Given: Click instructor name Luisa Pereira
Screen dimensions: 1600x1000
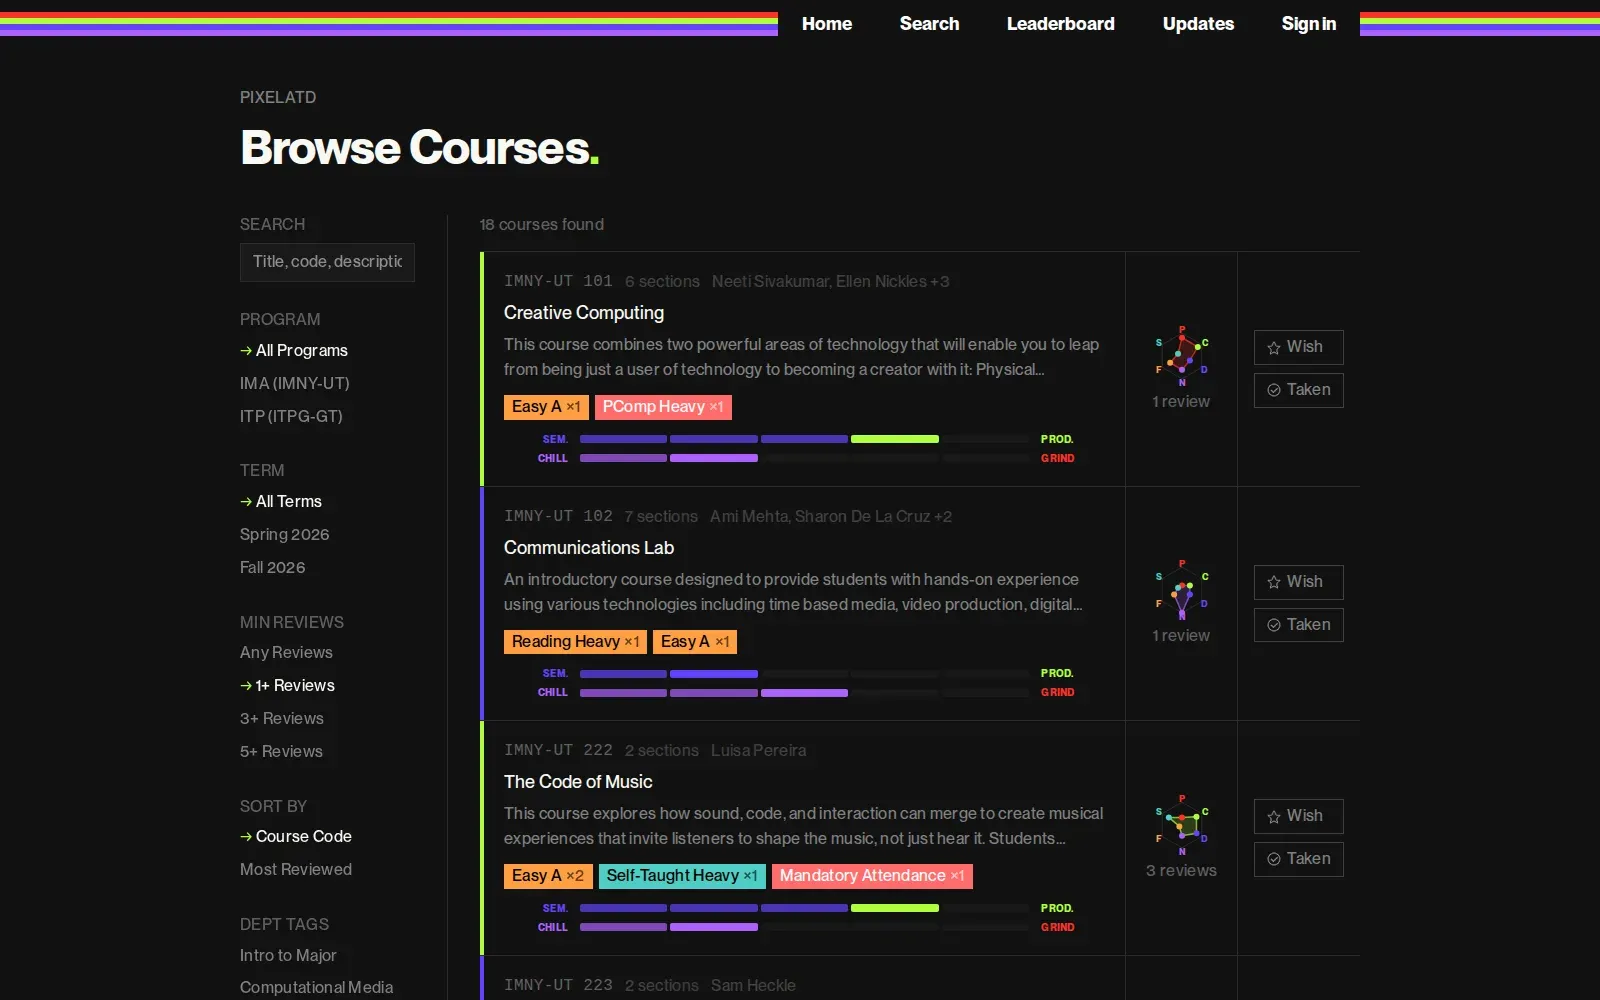Looking at the screenshot, I should click(x=758, y=750).
